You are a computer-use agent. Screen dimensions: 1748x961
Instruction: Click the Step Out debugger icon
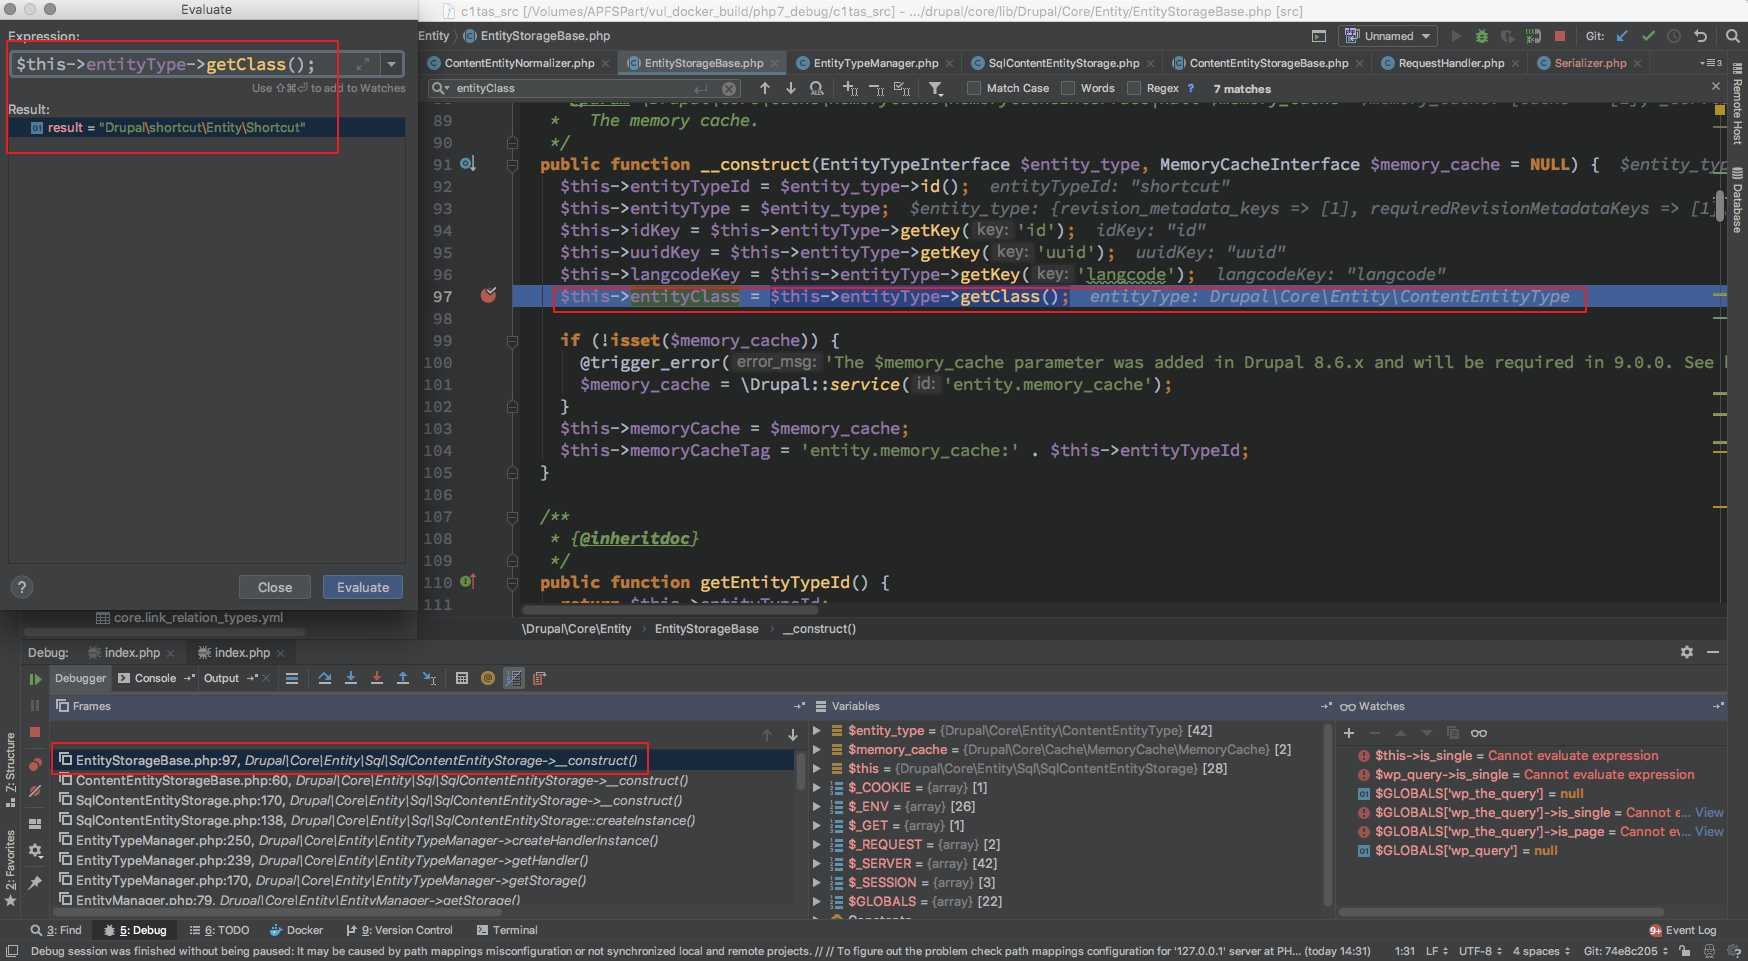tap(403, 678)
